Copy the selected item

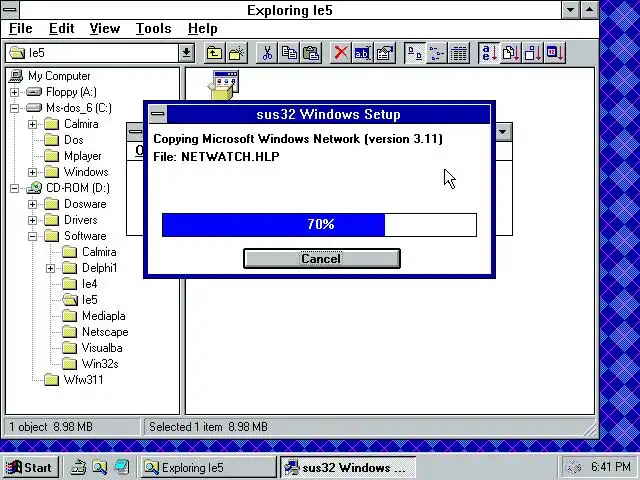[x=289, y=53]
